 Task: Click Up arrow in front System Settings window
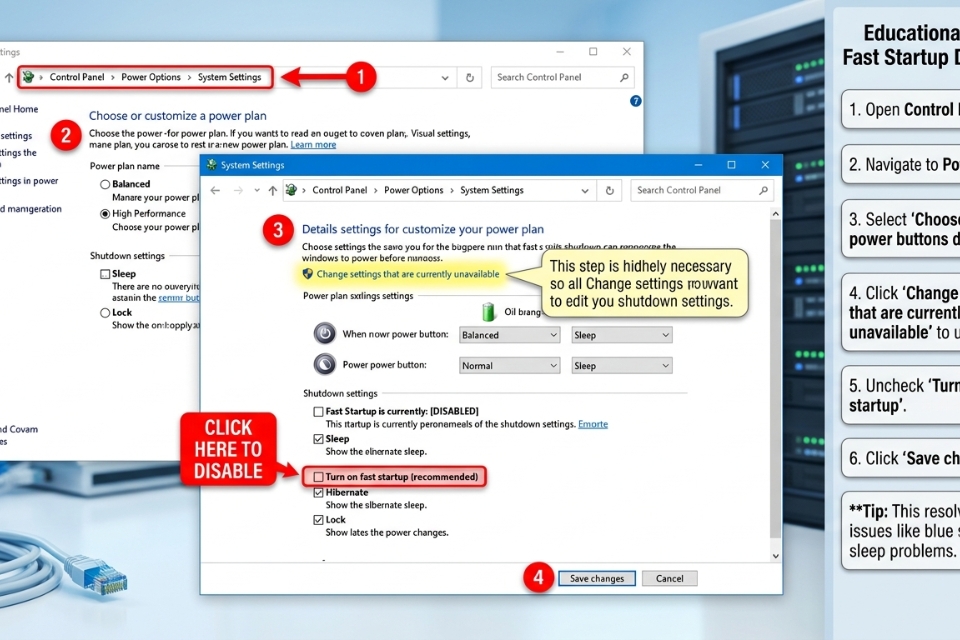pyautogui.click(x=272, y=190)
